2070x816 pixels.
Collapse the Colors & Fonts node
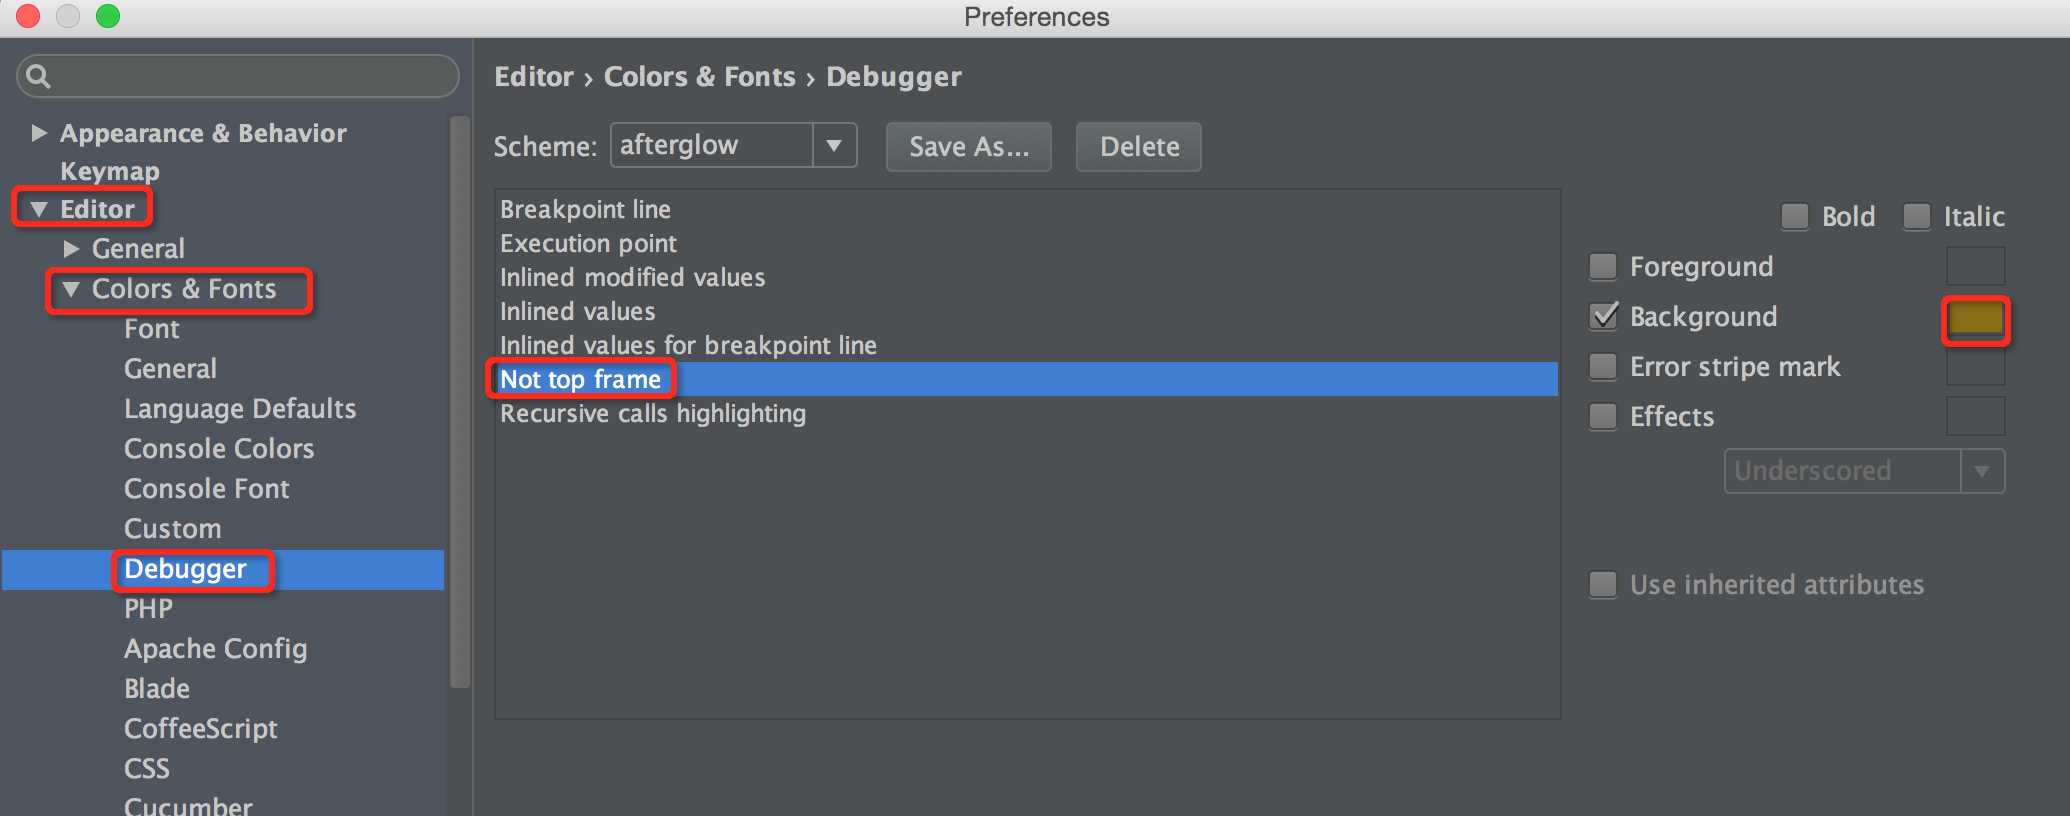click(x=71, y=289)
